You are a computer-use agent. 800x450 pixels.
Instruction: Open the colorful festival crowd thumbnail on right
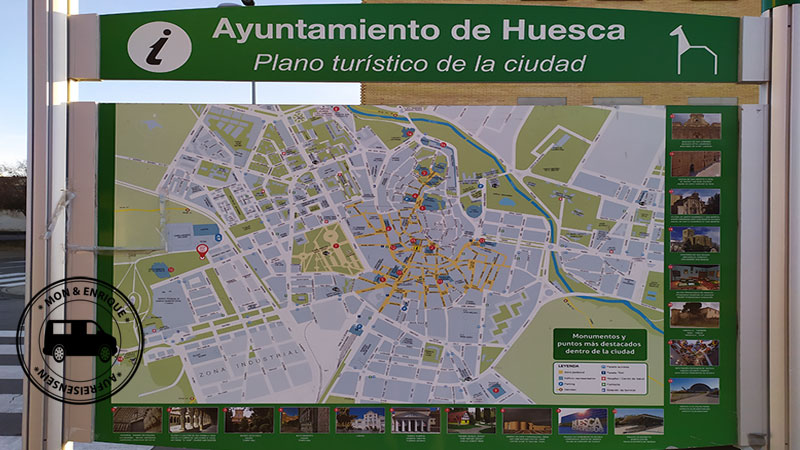coord(694,353)
